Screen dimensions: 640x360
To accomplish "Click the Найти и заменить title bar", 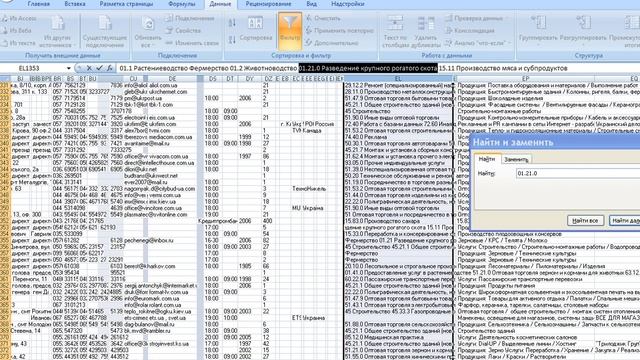I will point(555,142).
